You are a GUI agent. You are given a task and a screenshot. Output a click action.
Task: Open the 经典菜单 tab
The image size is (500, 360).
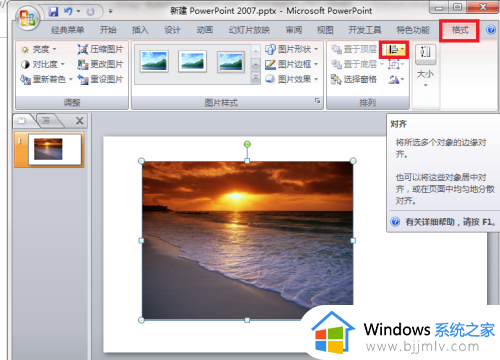click(x=67, y=30)
